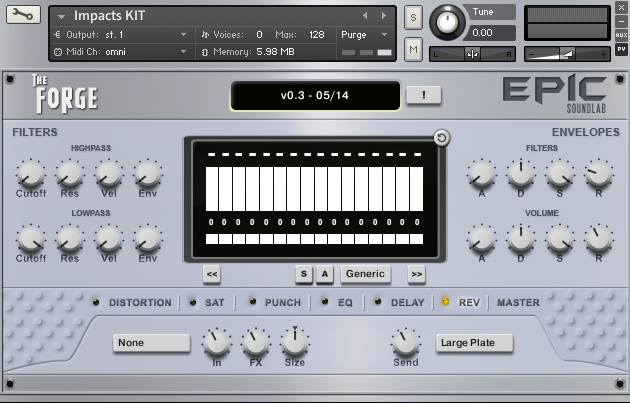Click the volume slider under the level meter
630x403 pixels.
[x=567, y=54]
